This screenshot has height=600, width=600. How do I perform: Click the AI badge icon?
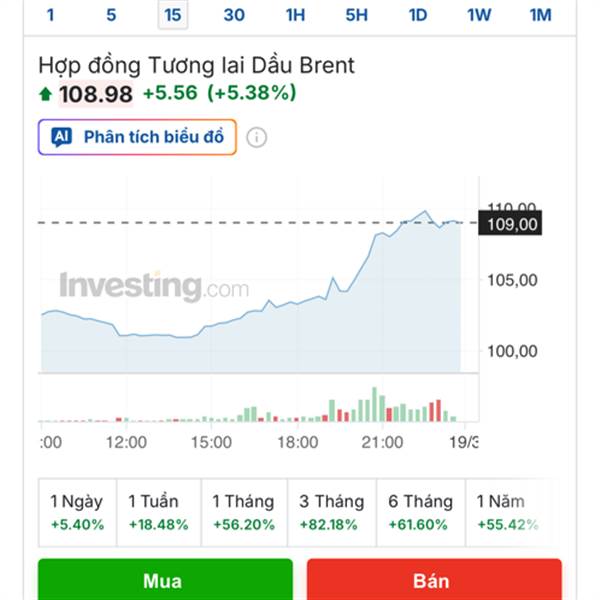tap(61, 137)
